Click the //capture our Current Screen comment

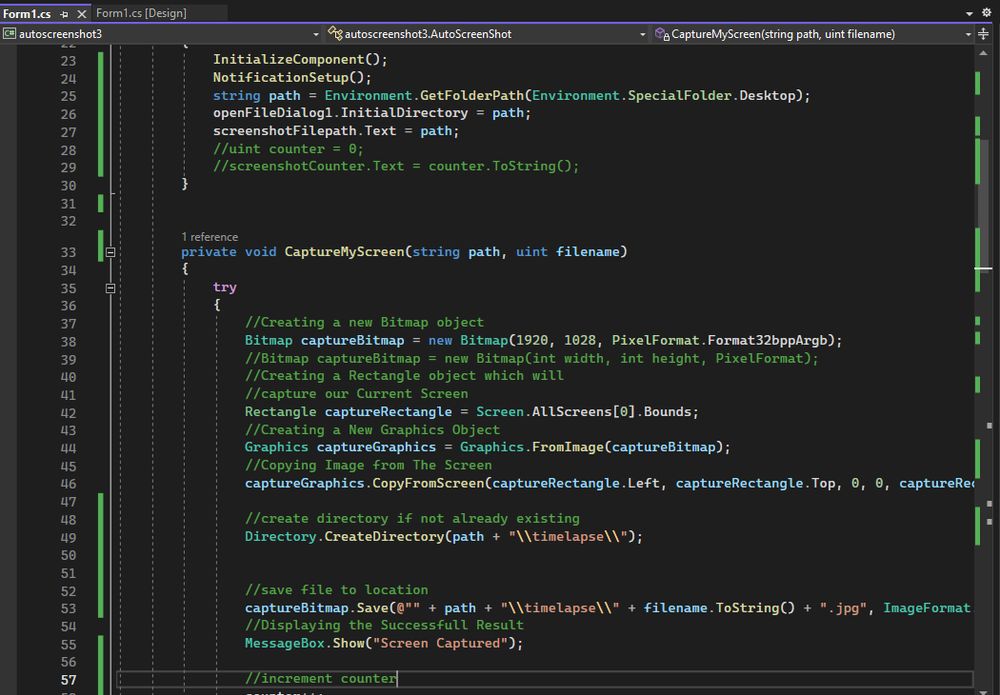click(357, 394)
